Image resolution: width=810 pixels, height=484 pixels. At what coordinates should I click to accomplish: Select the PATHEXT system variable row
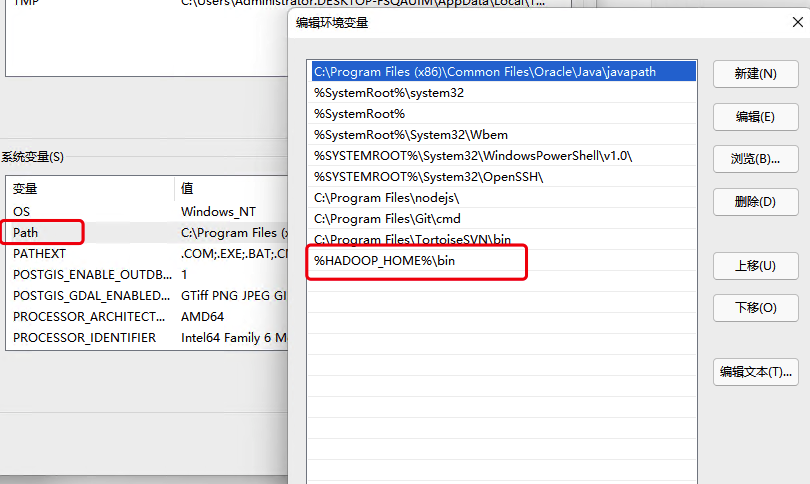click(39, 254)
